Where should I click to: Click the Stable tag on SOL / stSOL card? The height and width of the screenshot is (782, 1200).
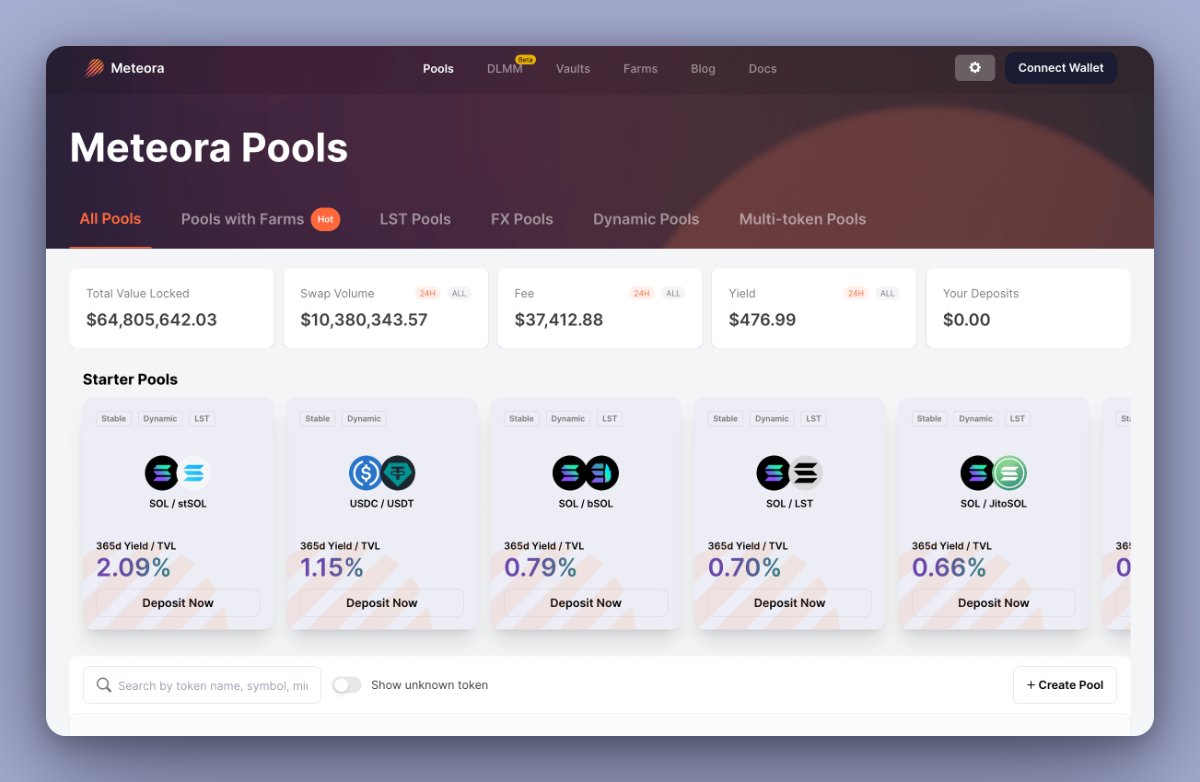click(114, 419)
